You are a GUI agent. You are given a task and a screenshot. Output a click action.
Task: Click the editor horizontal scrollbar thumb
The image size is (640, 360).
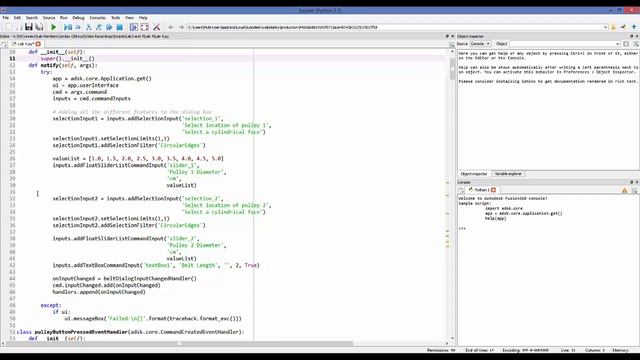point(180,344)
